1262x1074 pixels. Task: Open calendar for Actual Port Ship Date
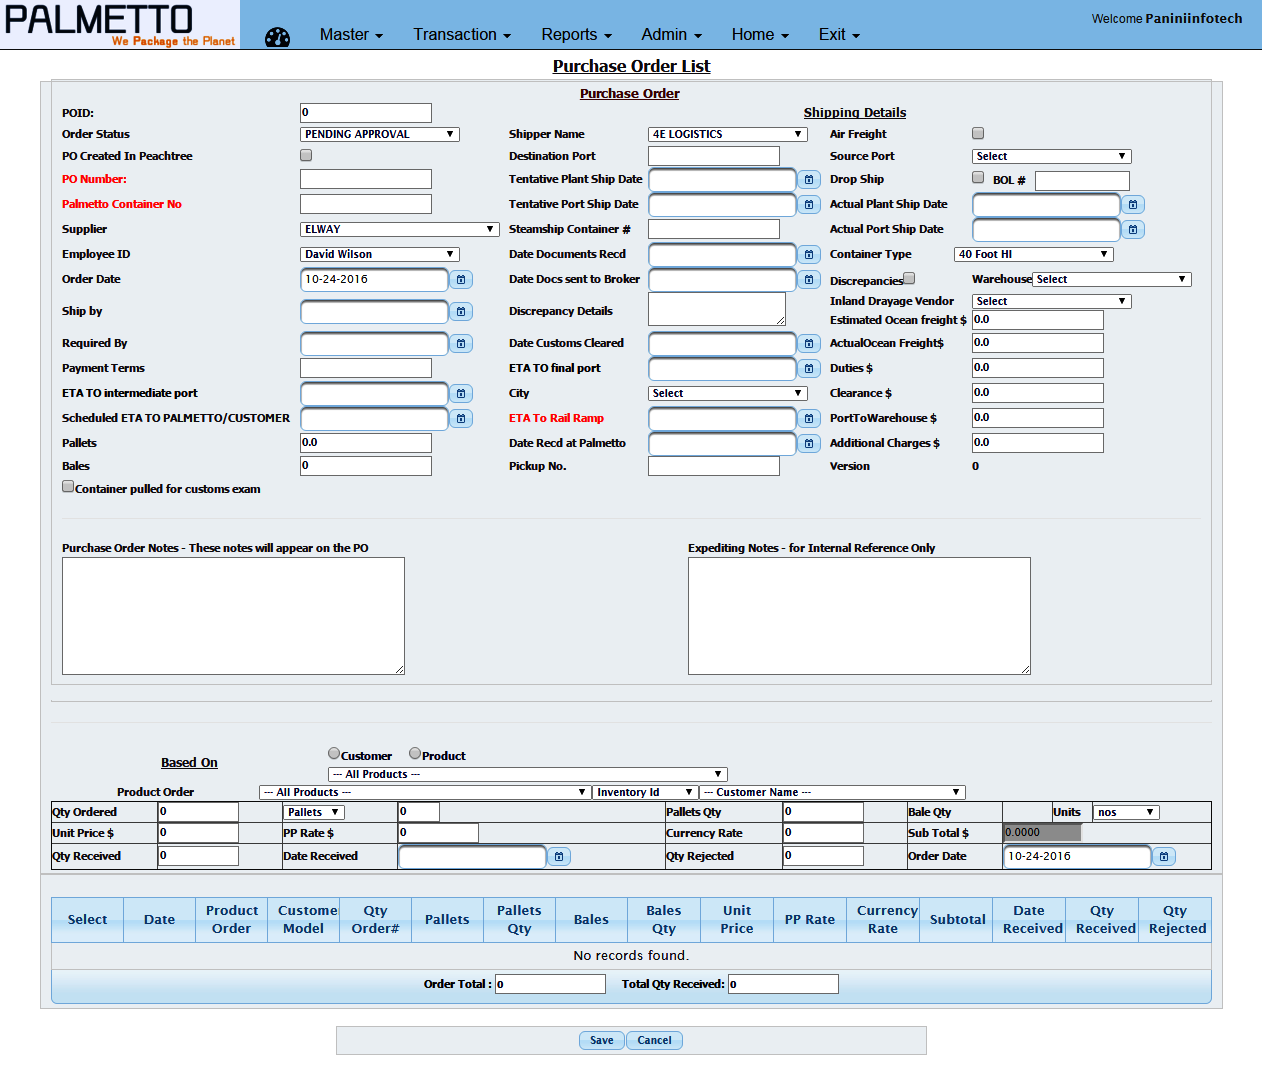coord(1133,230)
